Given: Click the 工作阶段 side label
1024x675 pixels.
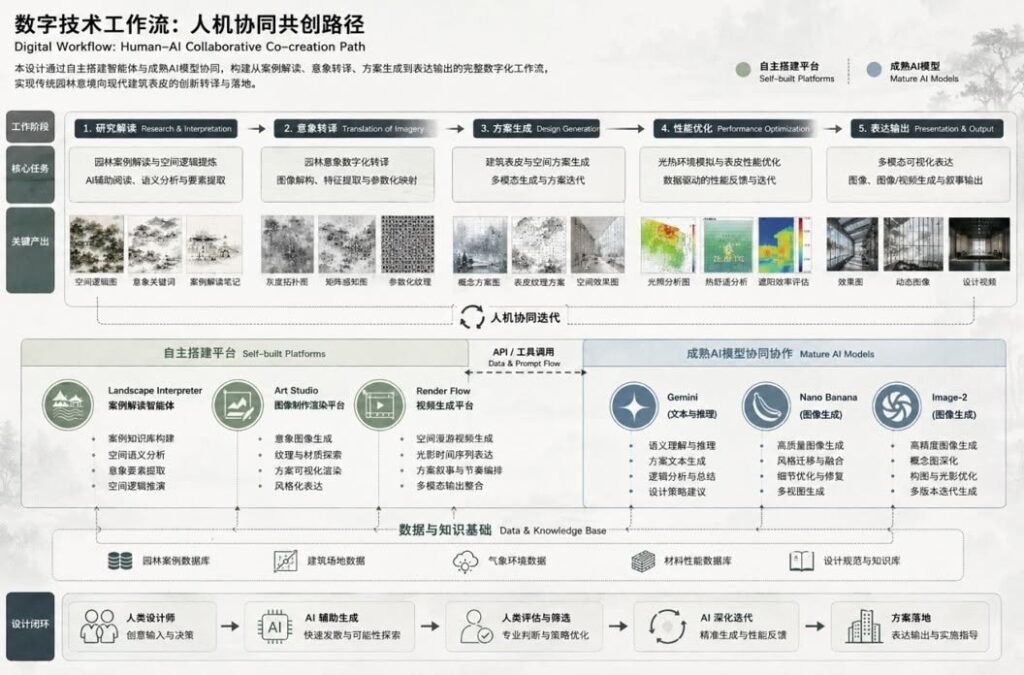Looking at the screenshot, I should pyautogui.click(x=30, y=127).
